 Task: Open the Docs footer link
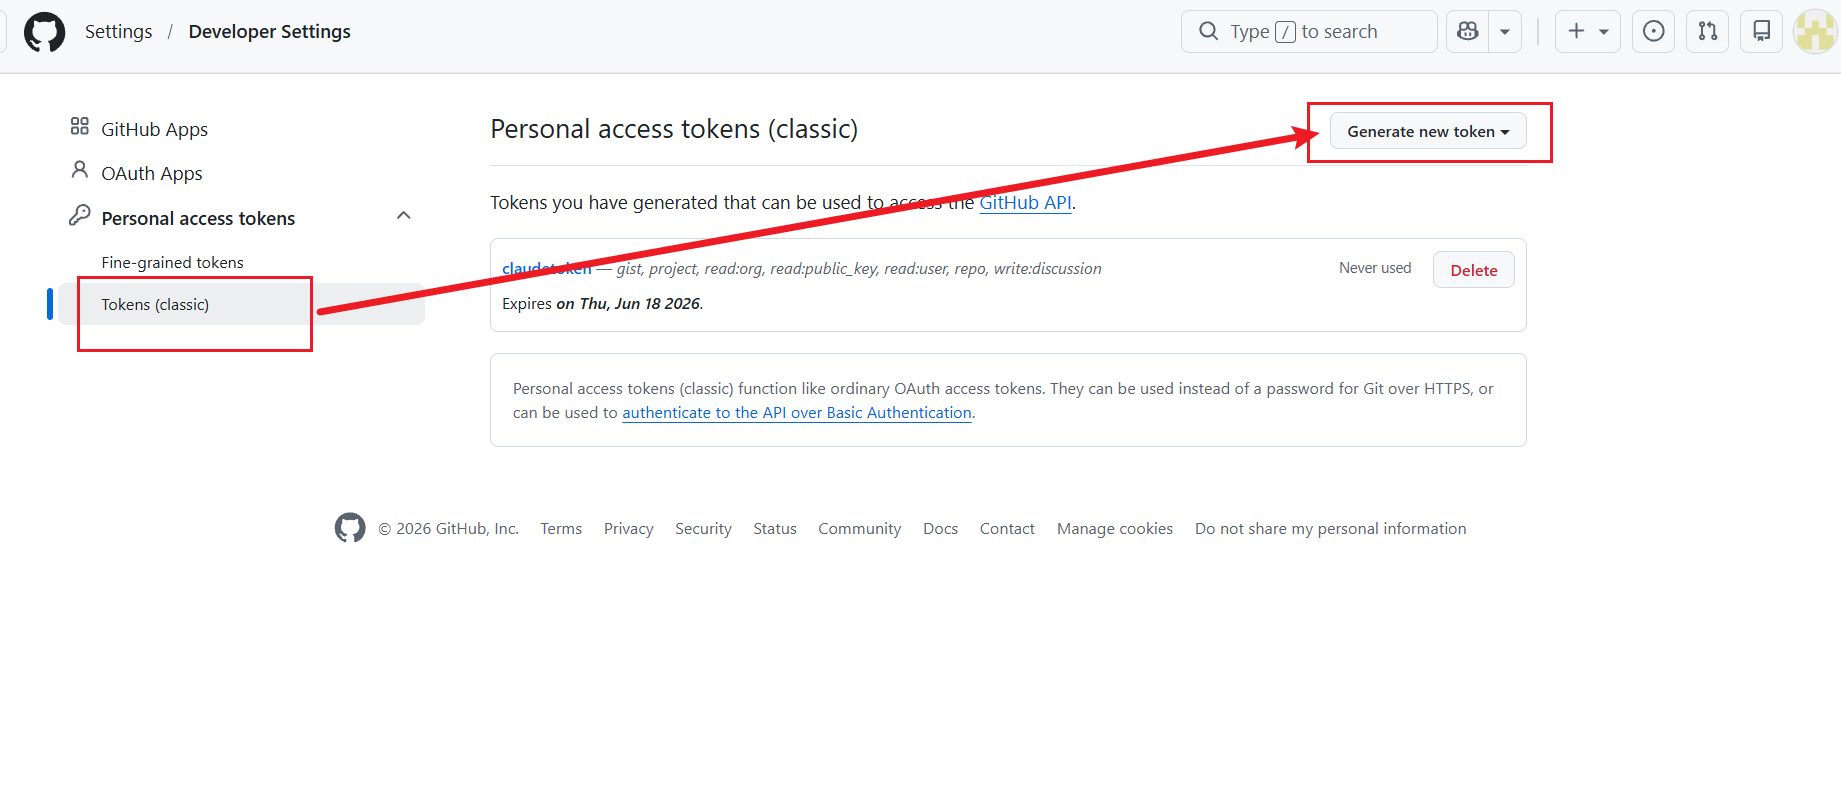click(x=940, y=529)
